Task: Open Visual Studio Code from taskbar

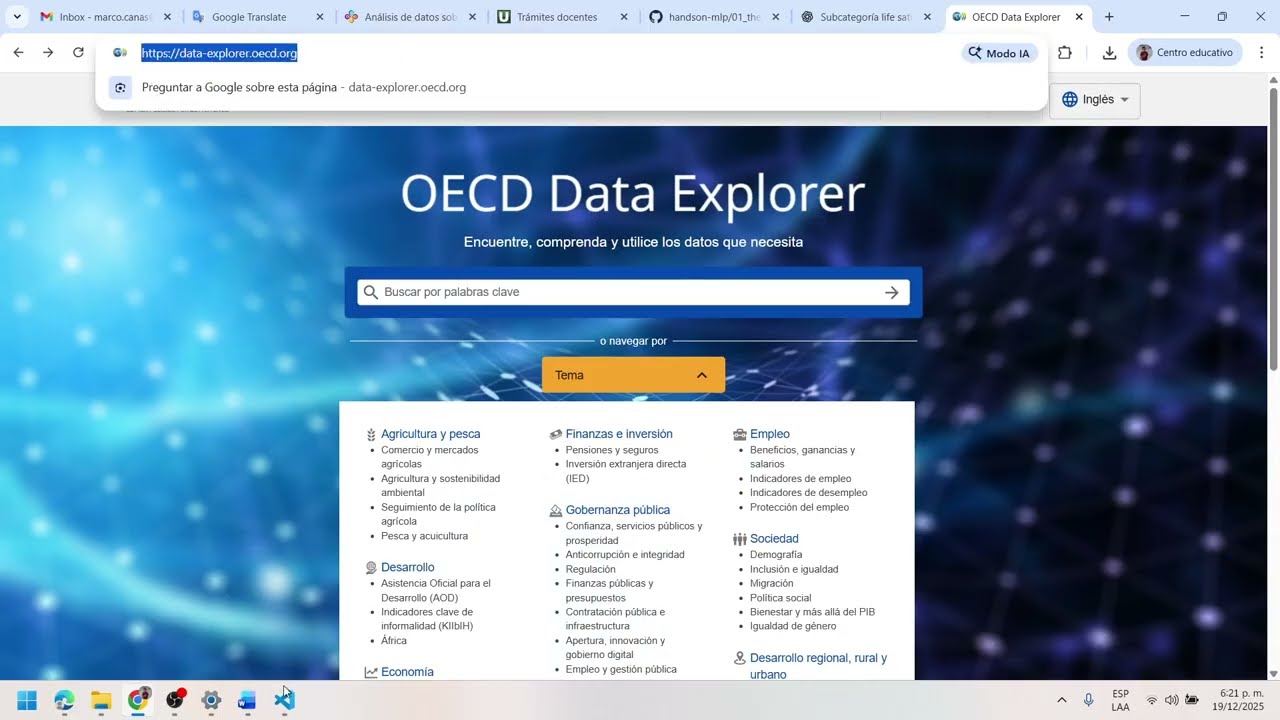Action: (x=284, y=700)
